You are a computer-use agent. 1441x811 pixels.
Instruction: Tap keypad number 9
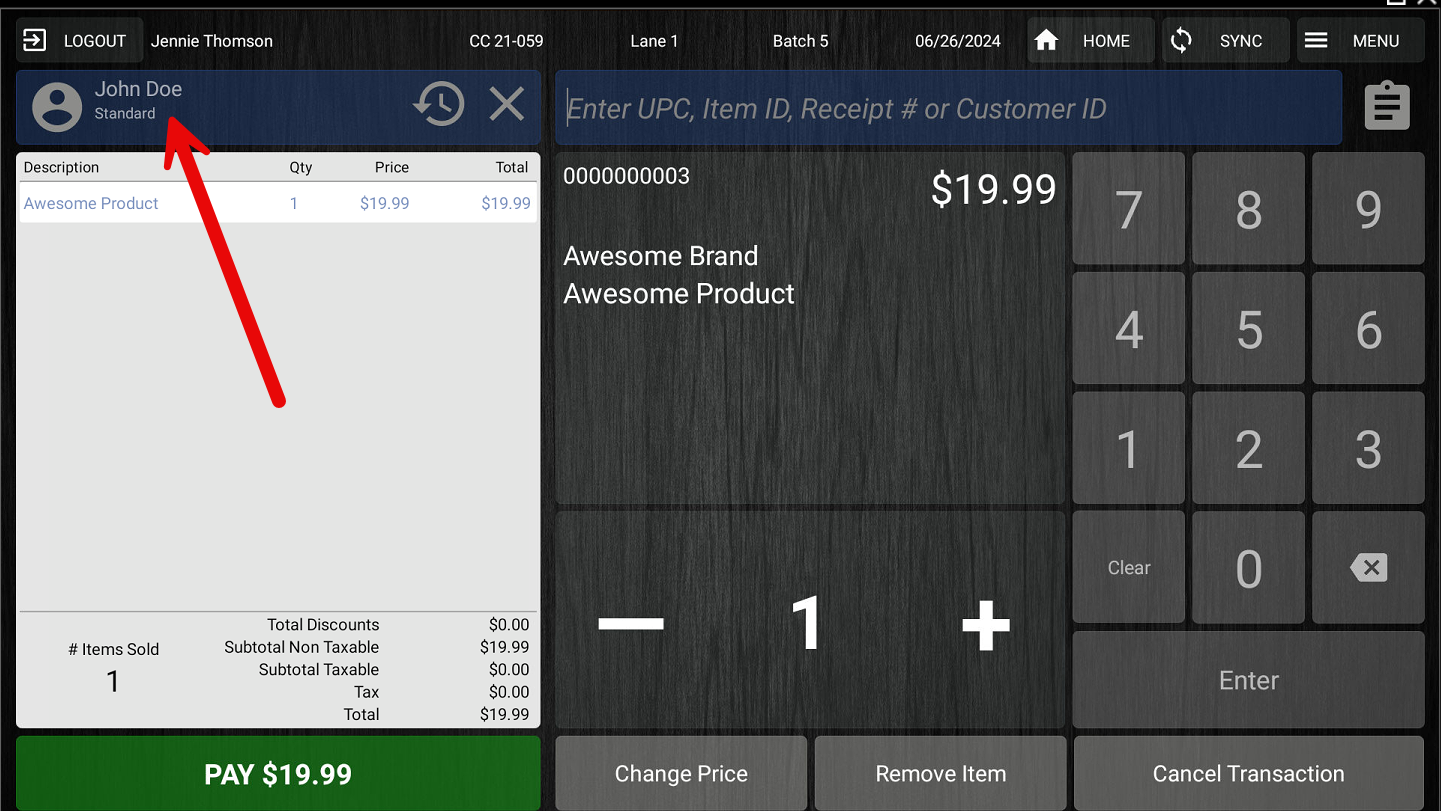(x=1368, y=209)
